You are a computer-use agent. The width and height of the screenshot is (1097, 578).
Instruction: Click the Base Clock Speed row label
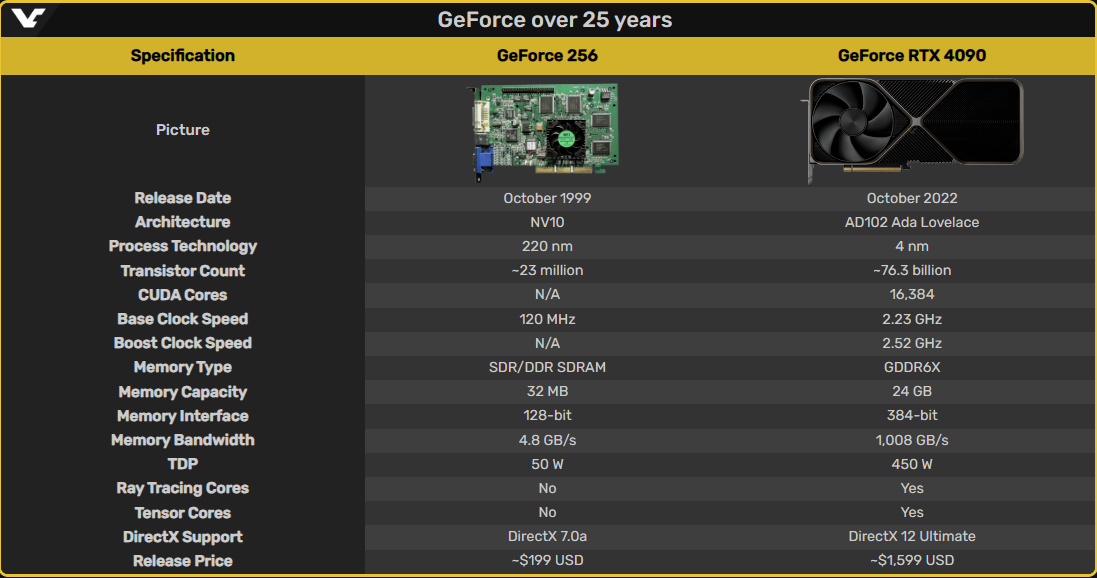[183, 319]
